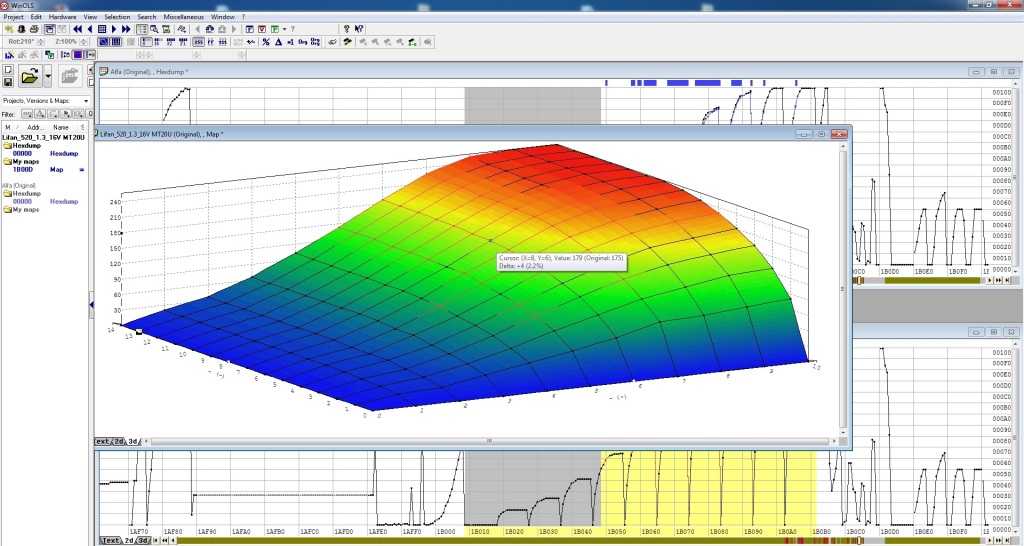
Task: Select Lifan_520_1.3_16V MT20U project
Action: point(44,138)
